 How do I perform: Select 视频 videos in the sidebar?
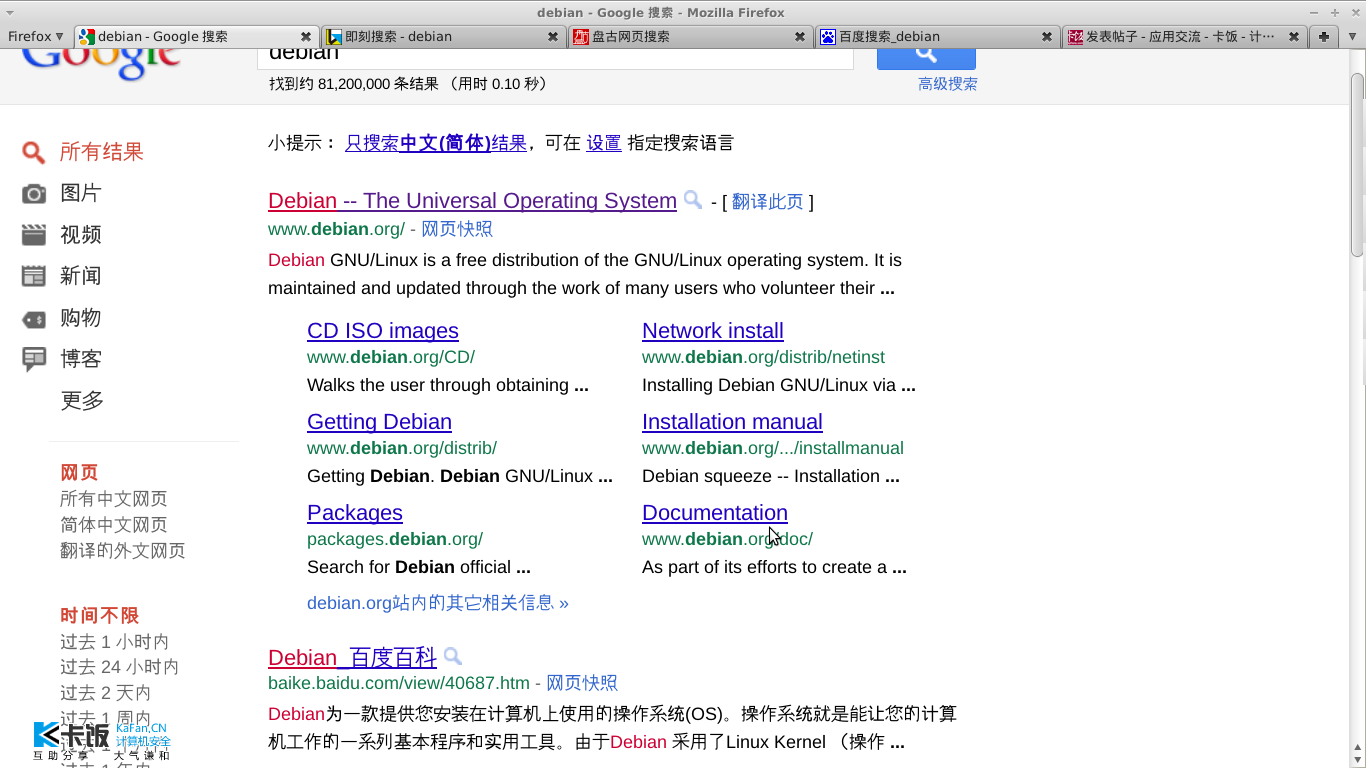[81, 235]
